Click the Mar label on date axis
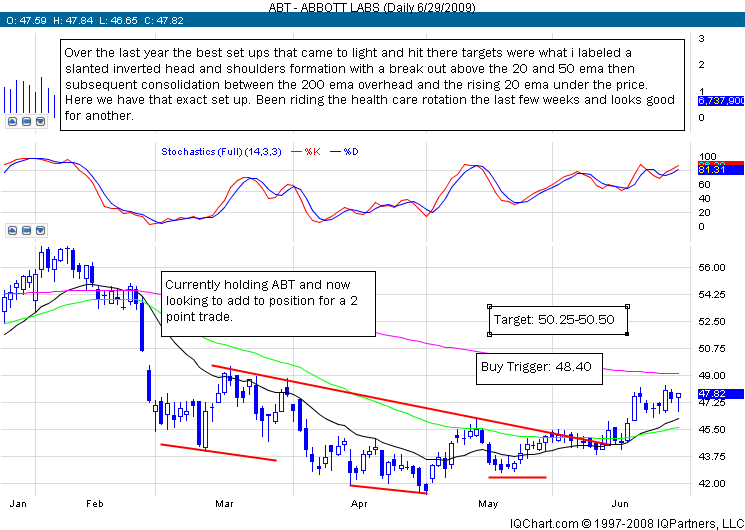Viewport: 745px width, 530px height. coord(225,503)
